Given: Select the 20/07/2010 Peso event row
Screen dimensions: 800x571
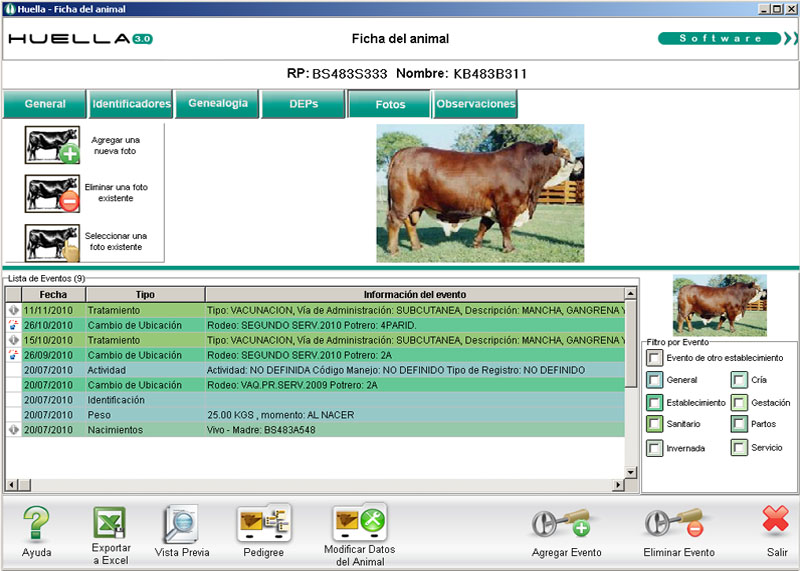Looking at the screenshot, I should tap(315, 415).
